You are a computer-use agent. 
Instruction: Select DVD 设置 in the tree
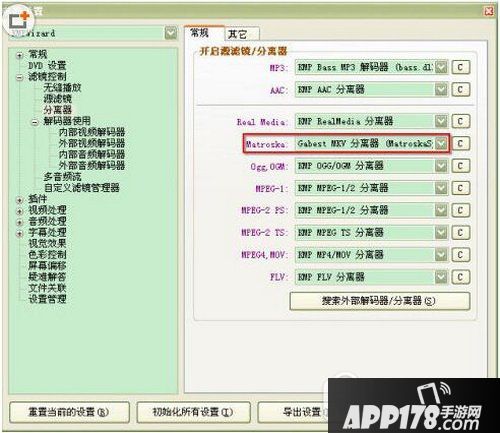pyautogui.click(x=47, y=66)
